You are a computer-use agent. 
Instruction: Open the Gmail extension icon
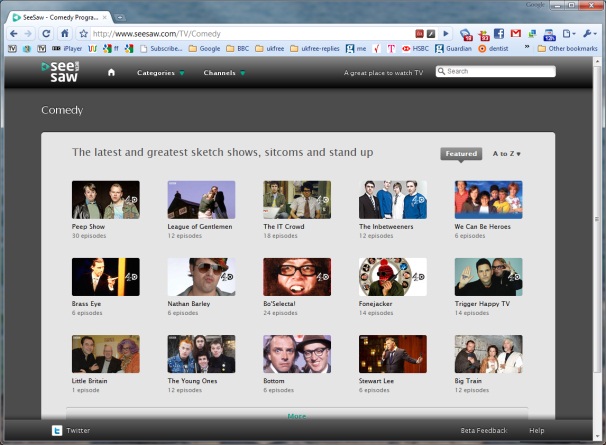[516, 34]
